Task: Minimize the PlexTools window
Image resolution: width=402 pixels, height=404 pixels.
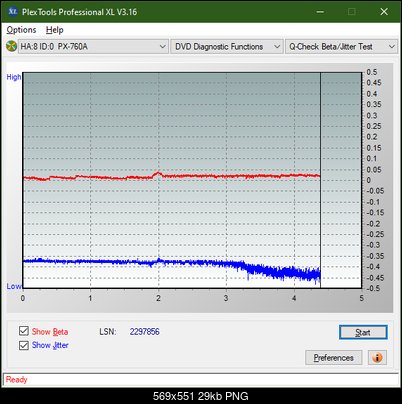Action: [320, 12]
